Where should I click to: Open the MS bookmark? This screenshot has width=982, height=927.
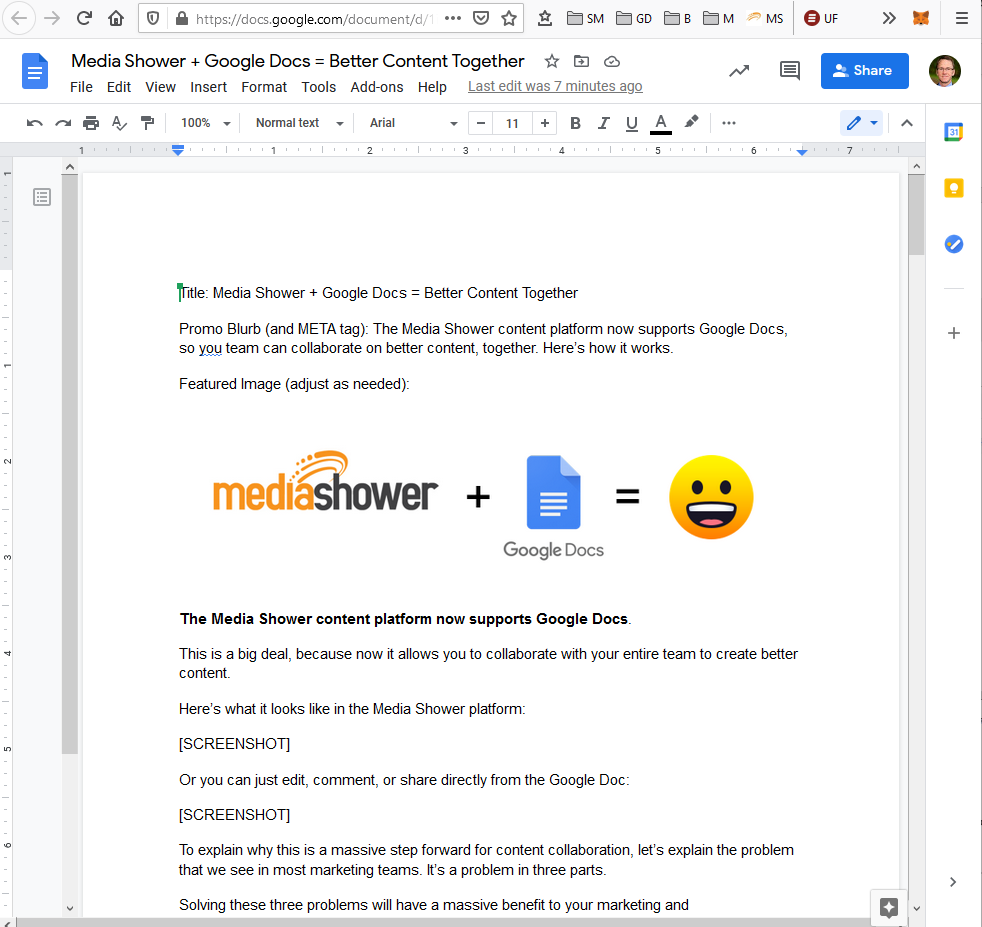765,18
